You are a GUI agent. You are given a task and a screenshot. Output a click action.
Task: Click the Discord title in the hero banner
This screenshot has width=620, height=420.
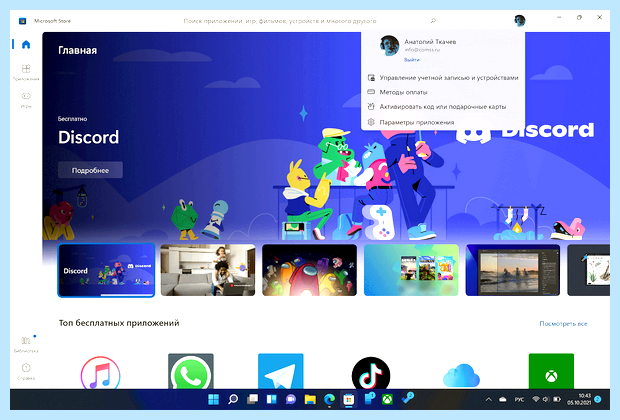click(88, 137)
